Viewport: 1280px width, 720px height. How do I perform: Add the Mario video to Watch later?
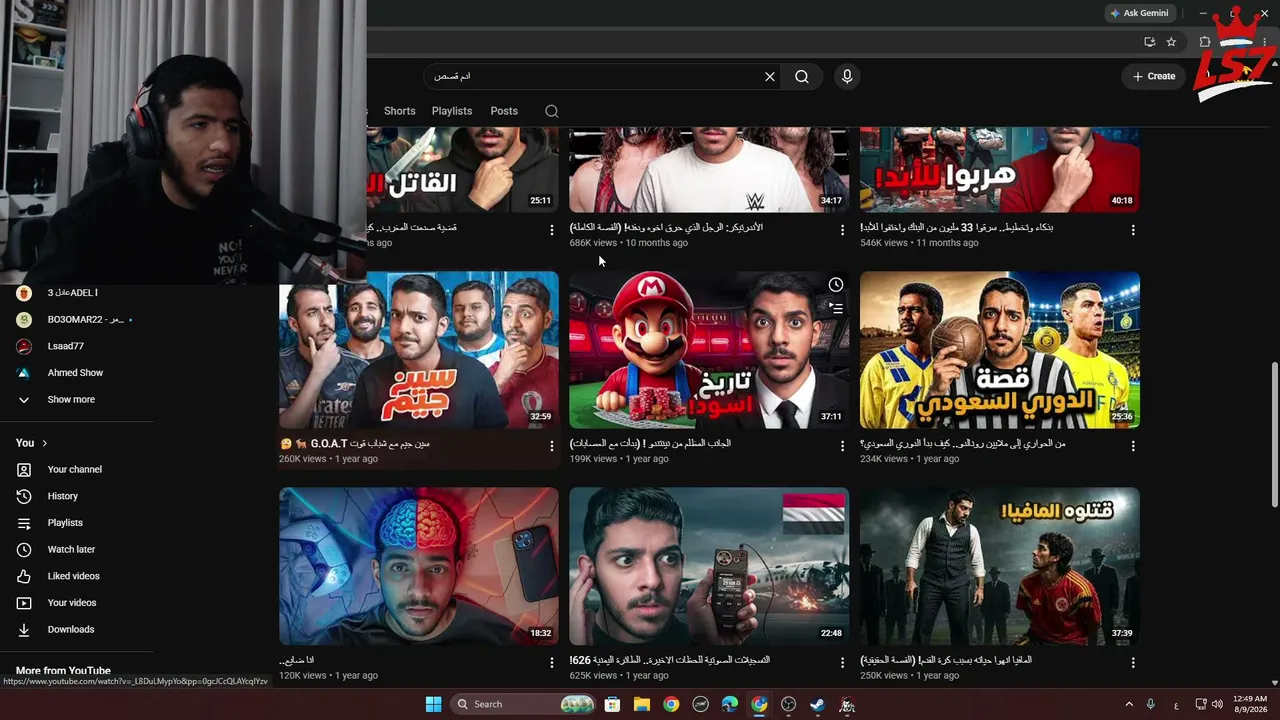(x=836, y=285)
